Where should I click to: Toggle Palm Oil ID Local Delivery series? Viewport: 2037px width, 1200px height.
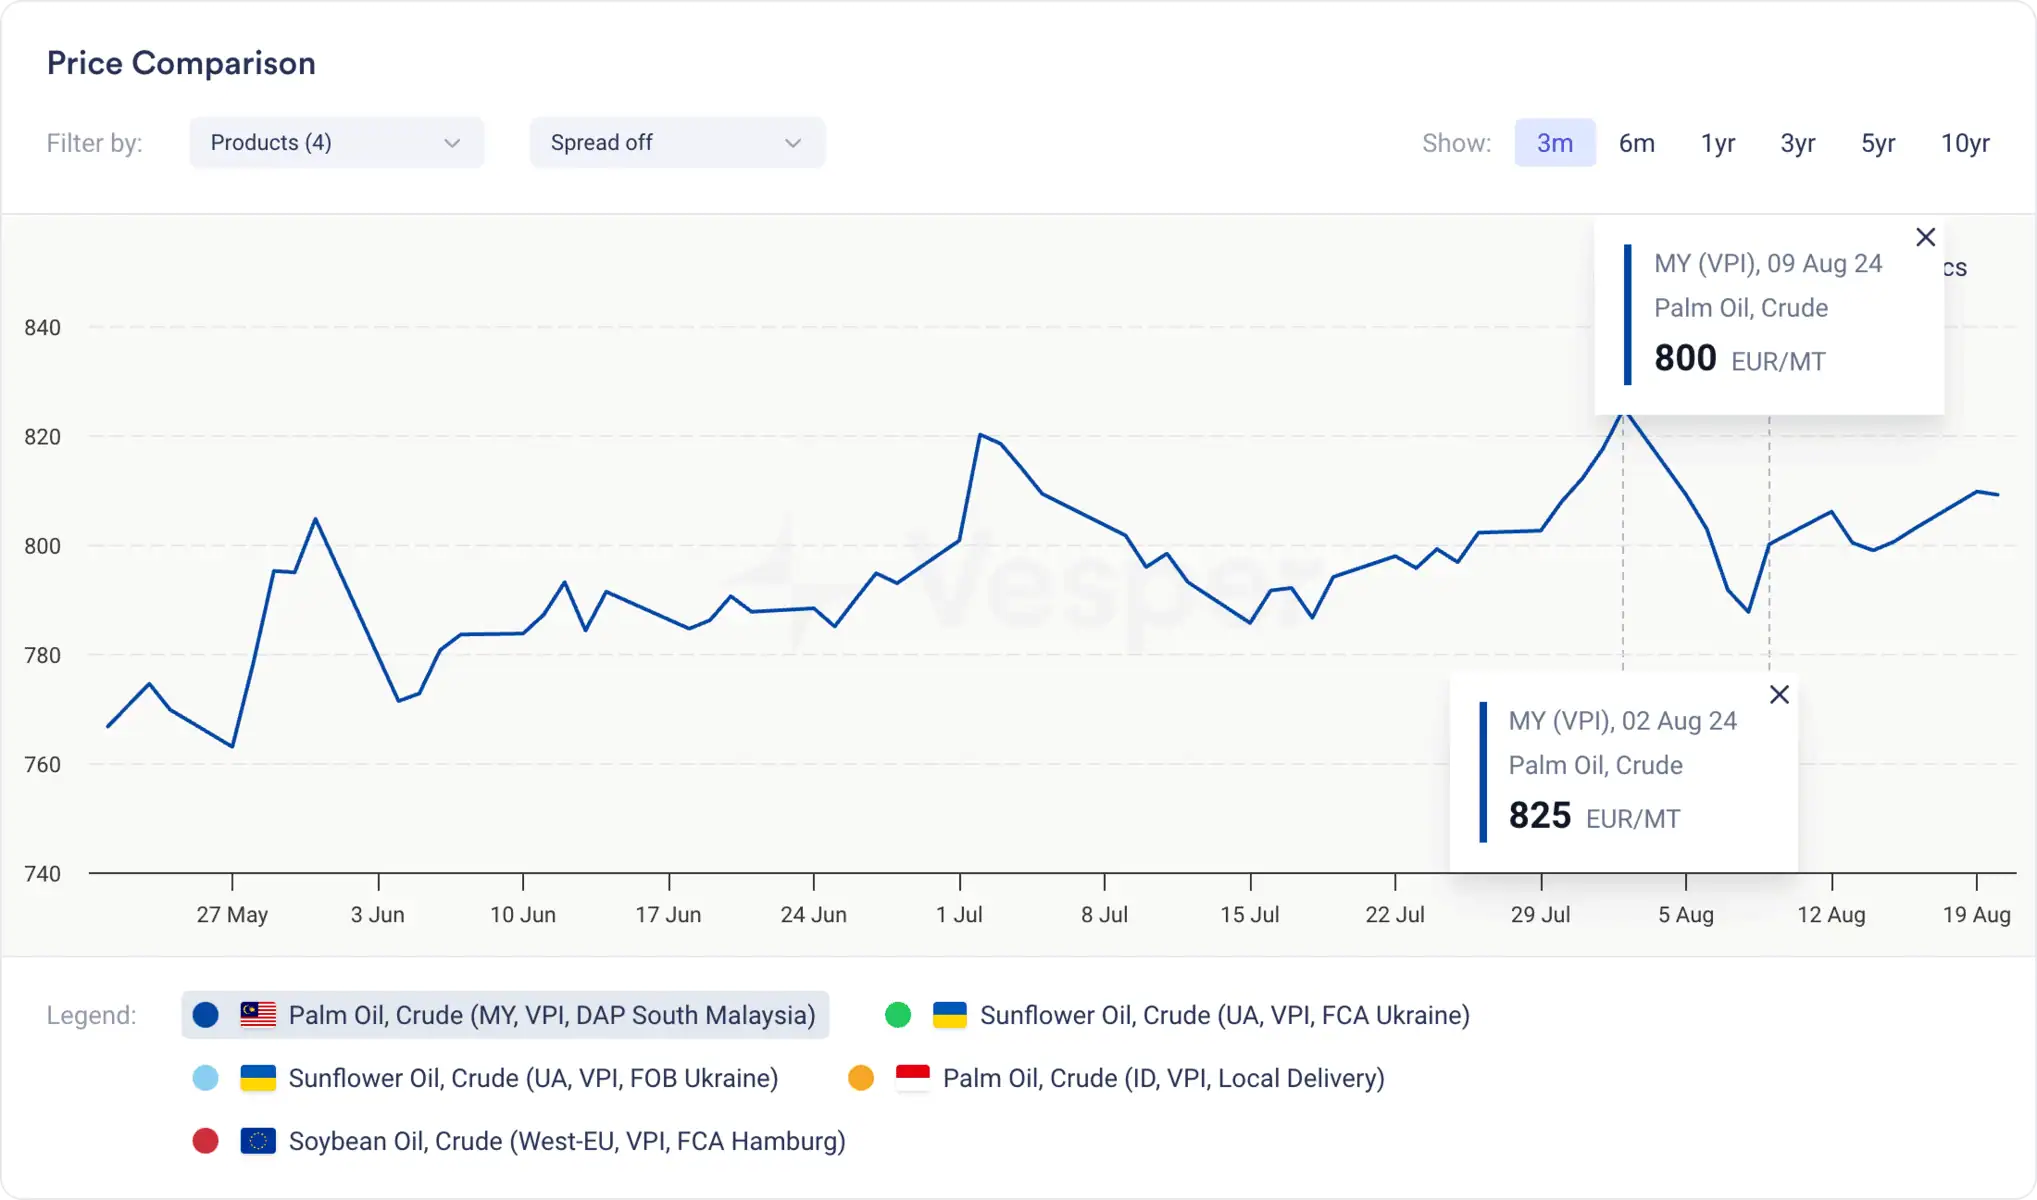point(1116,1078)
